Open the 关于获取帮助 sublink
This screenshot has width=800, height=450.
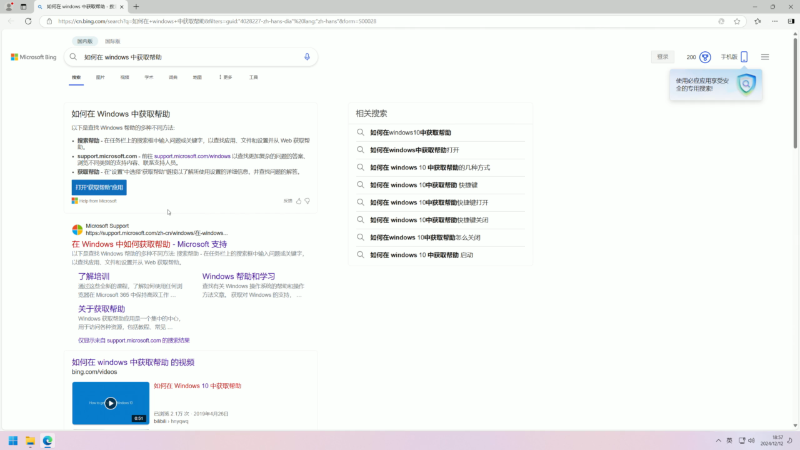[x=101, y=309]
